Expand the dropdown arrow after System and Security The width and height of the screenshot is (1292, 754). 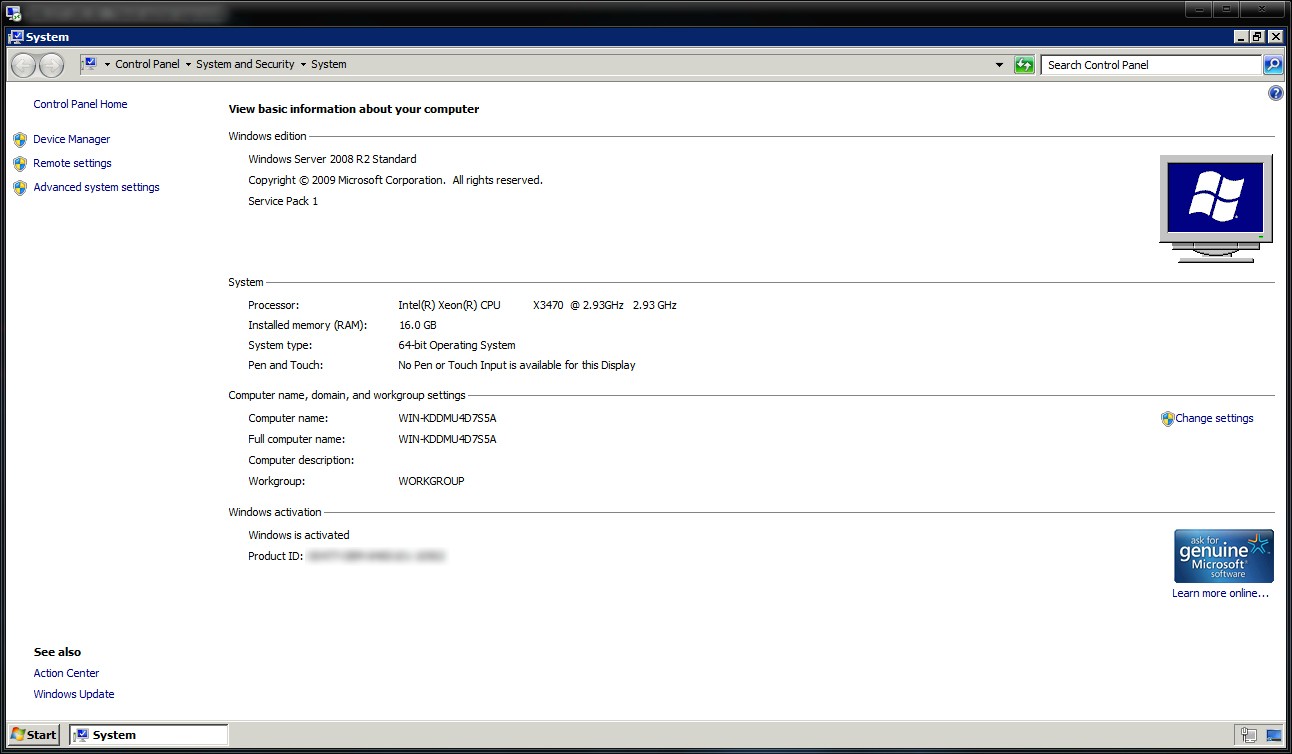[x=303, y=65]
